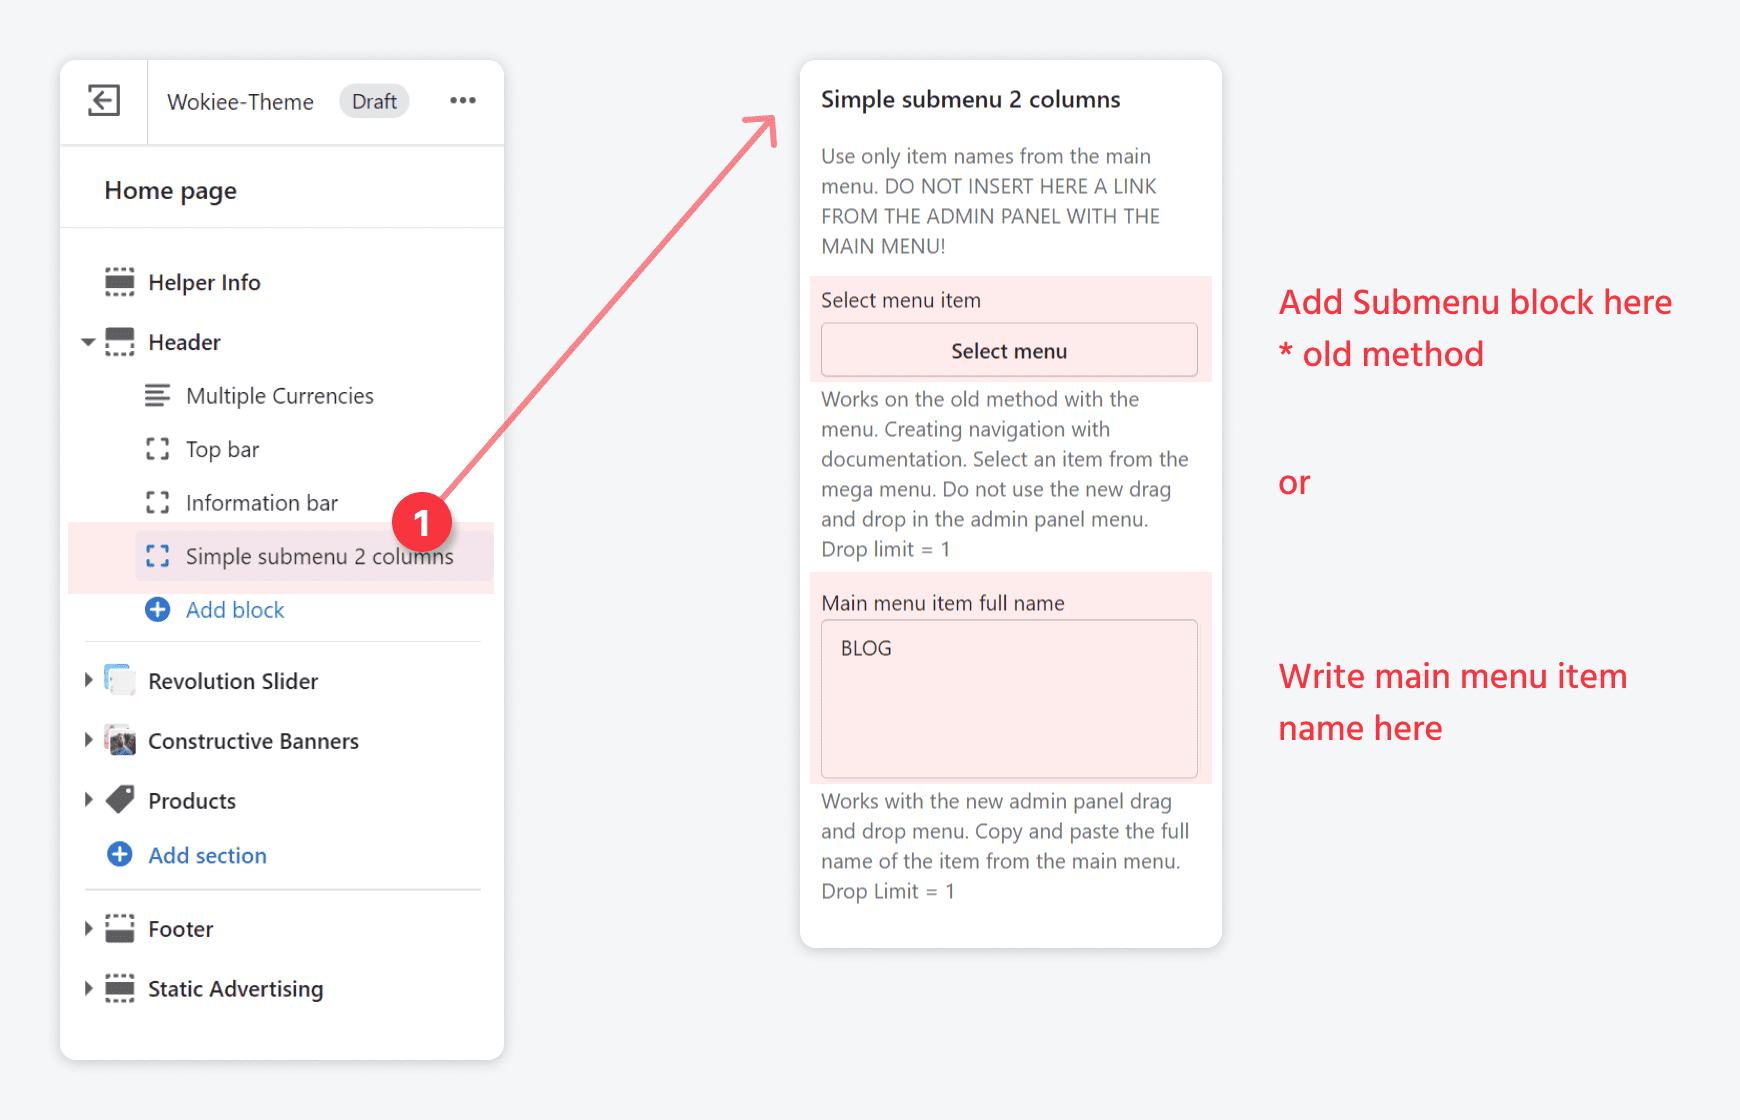
Task: Click the Add section link
Action: (206, 855)
